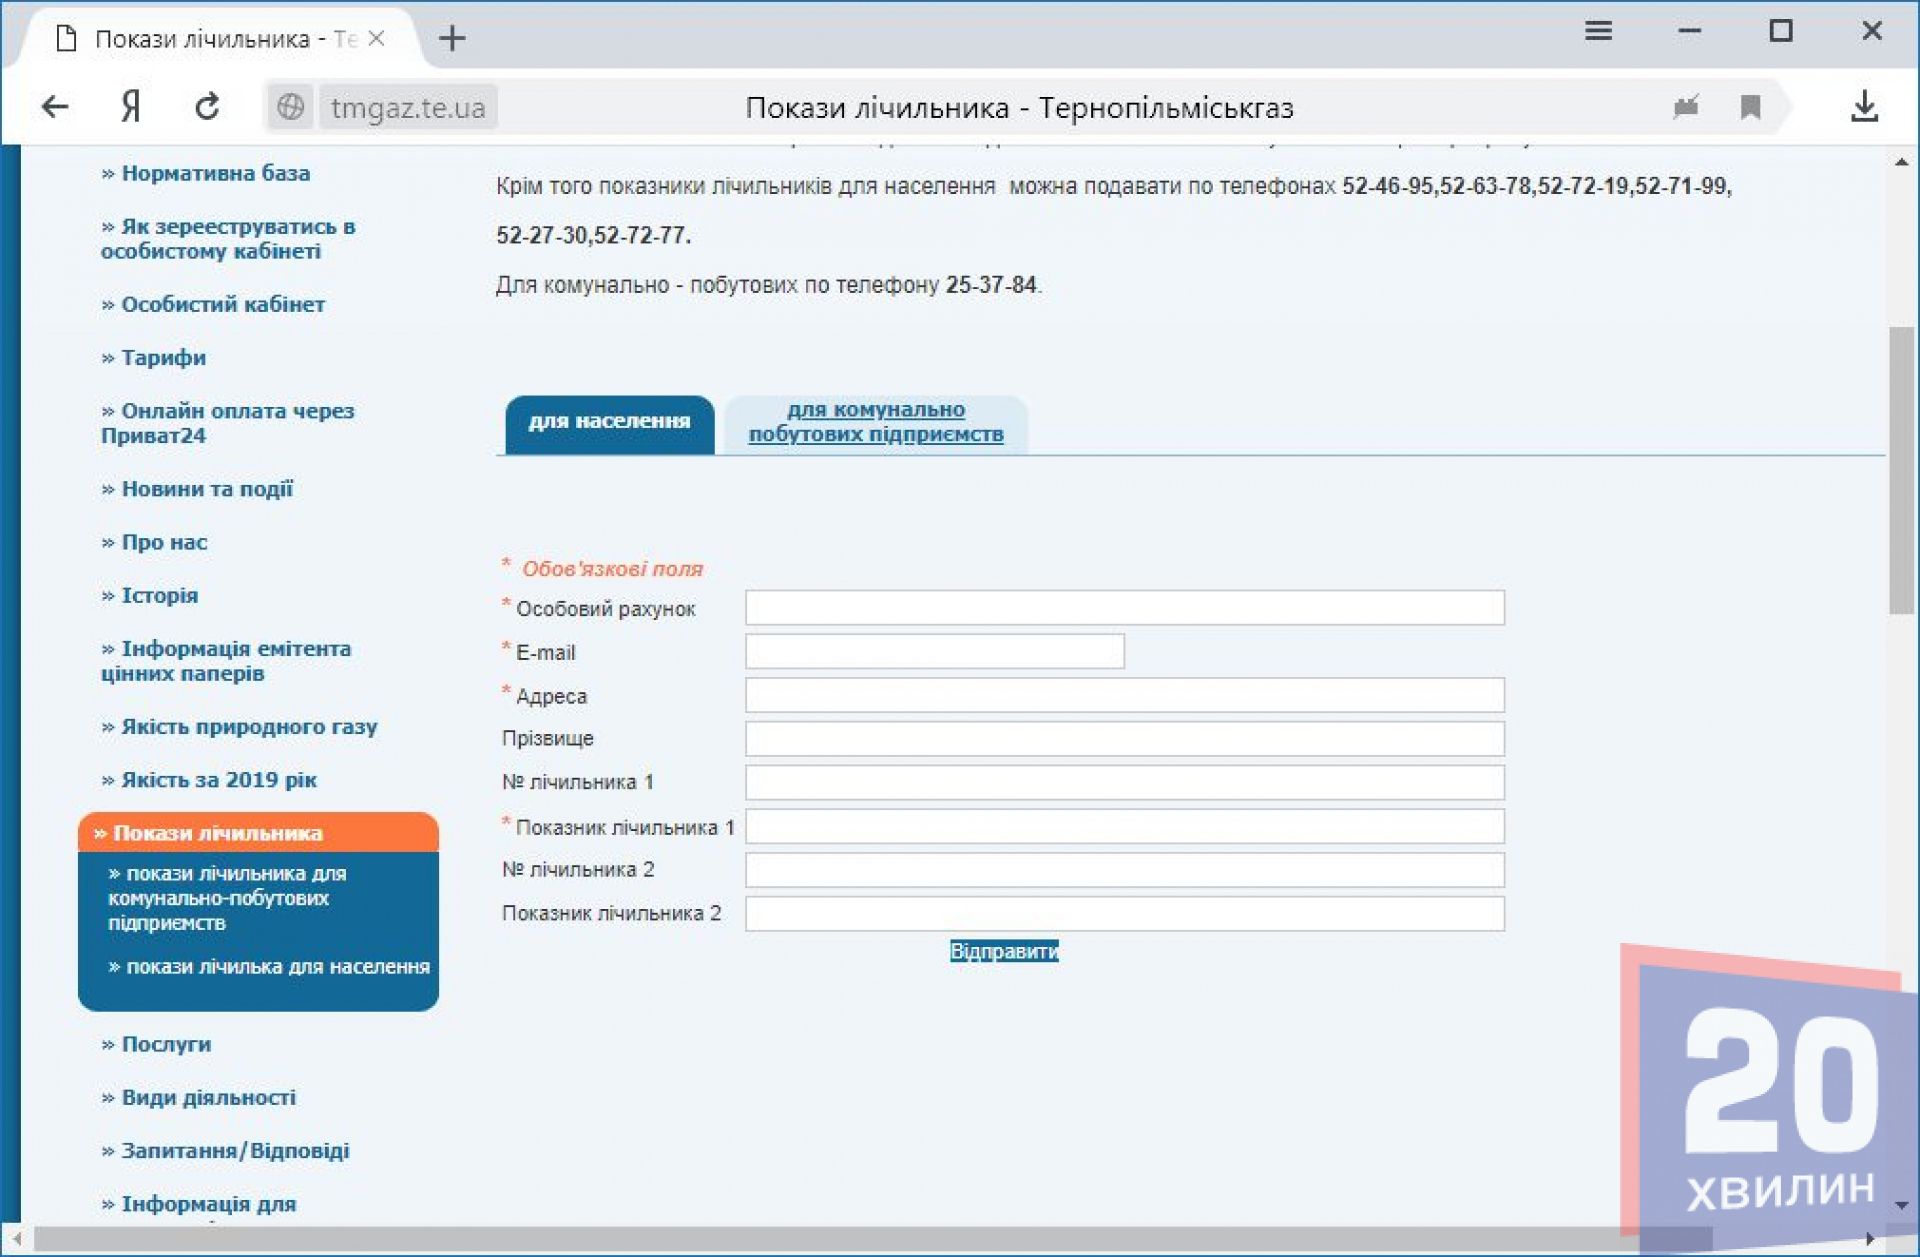The image size is (1920, 1257).
Task: Click the bookmark icon in address bar
Action: pyautogui.click(x=1750, y=106)
